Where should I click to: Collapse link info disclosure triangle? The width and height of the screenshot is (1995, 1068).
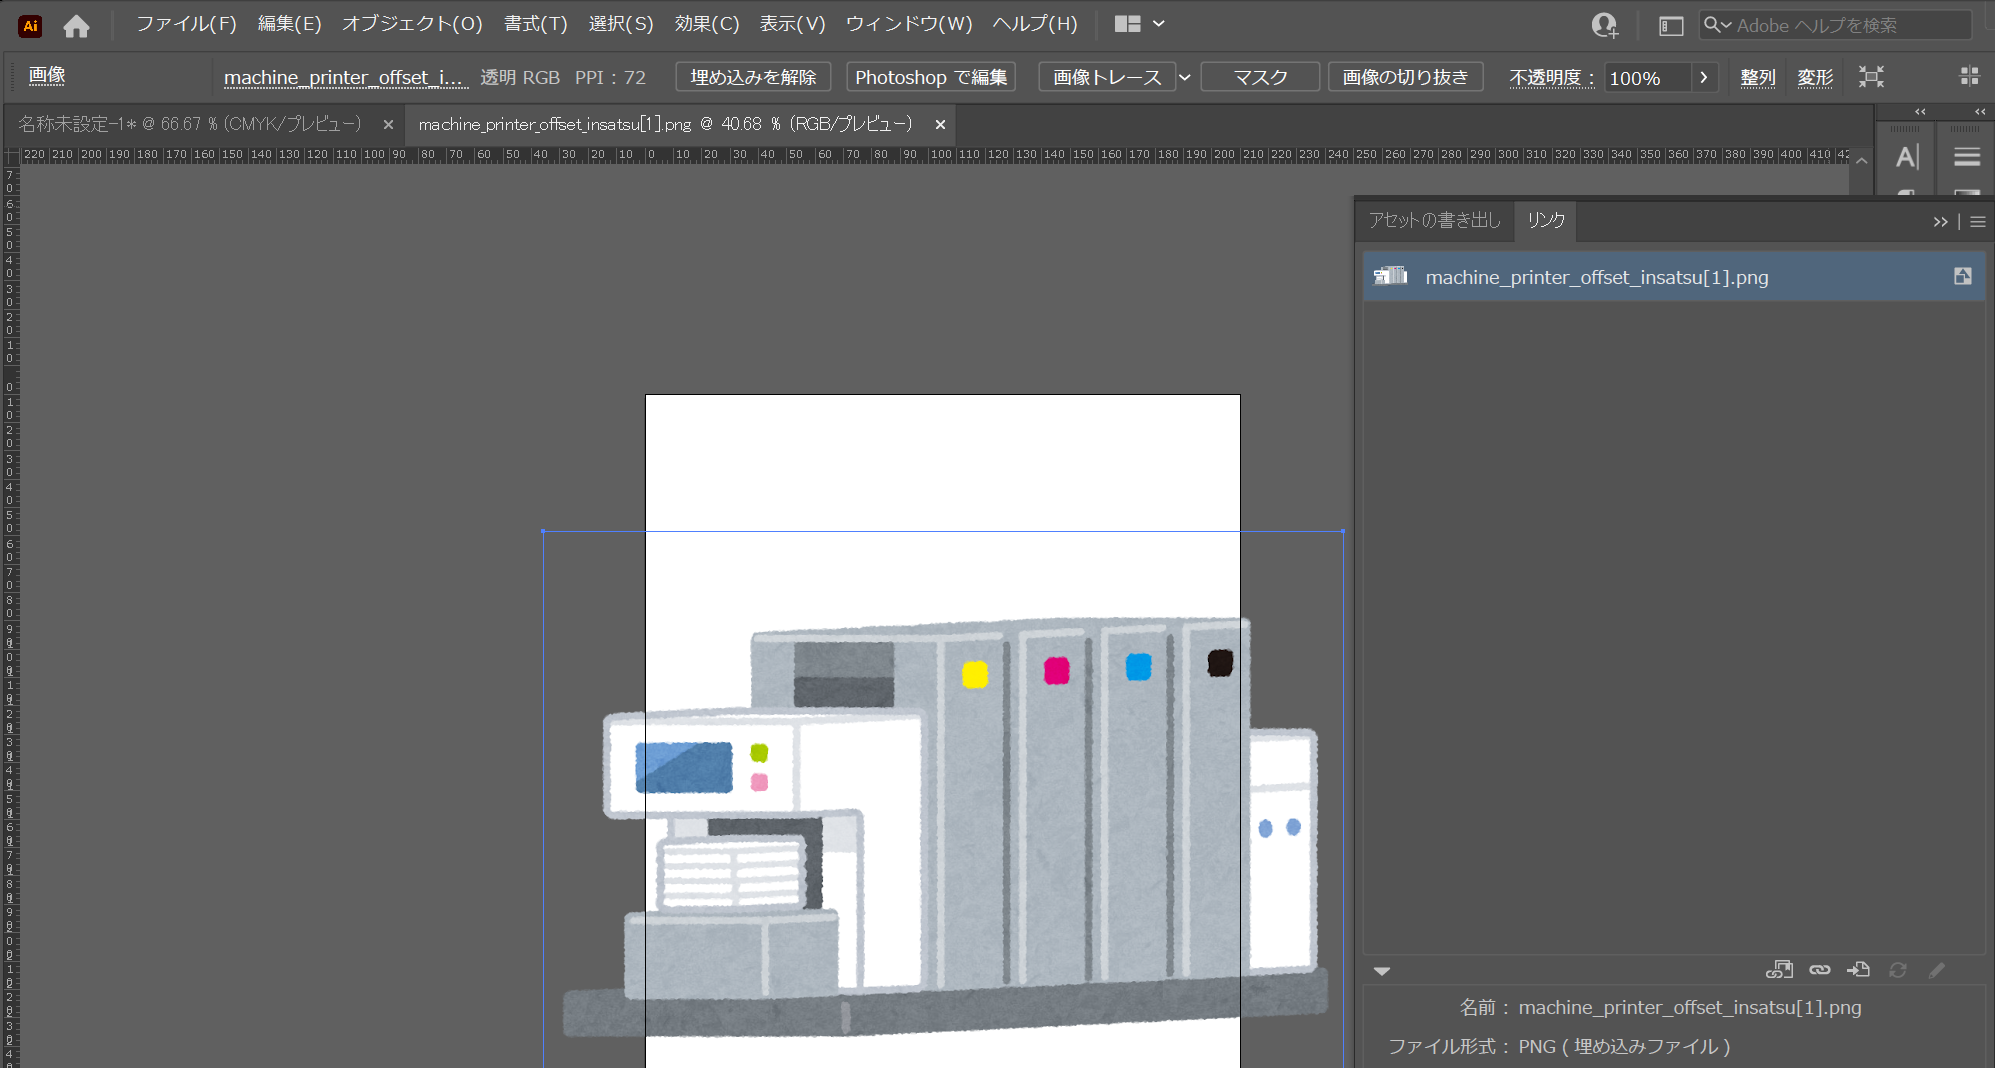pyautogui.click(x=1382, y=971)
